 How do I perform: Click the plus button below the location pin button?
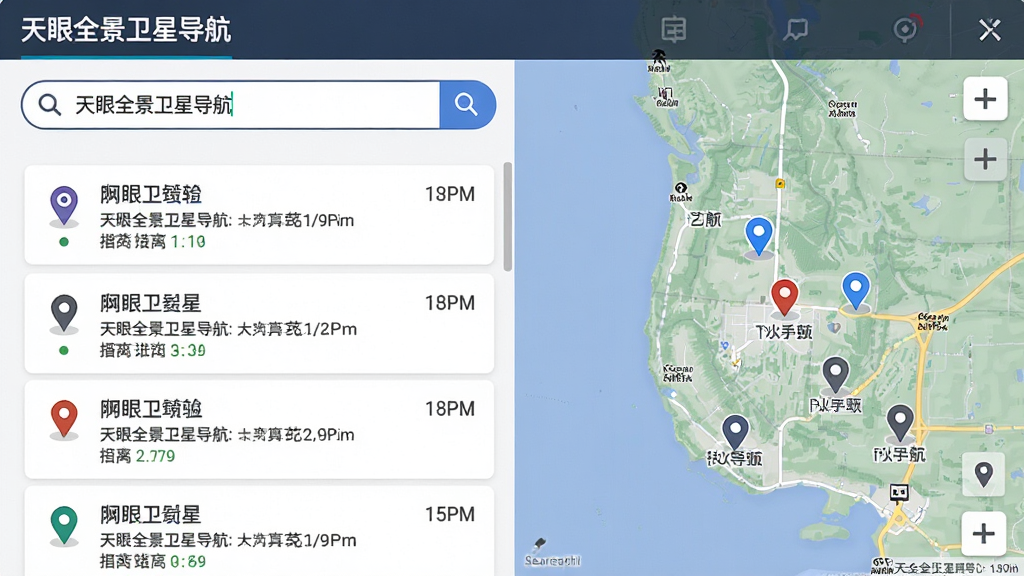[984, 533]
